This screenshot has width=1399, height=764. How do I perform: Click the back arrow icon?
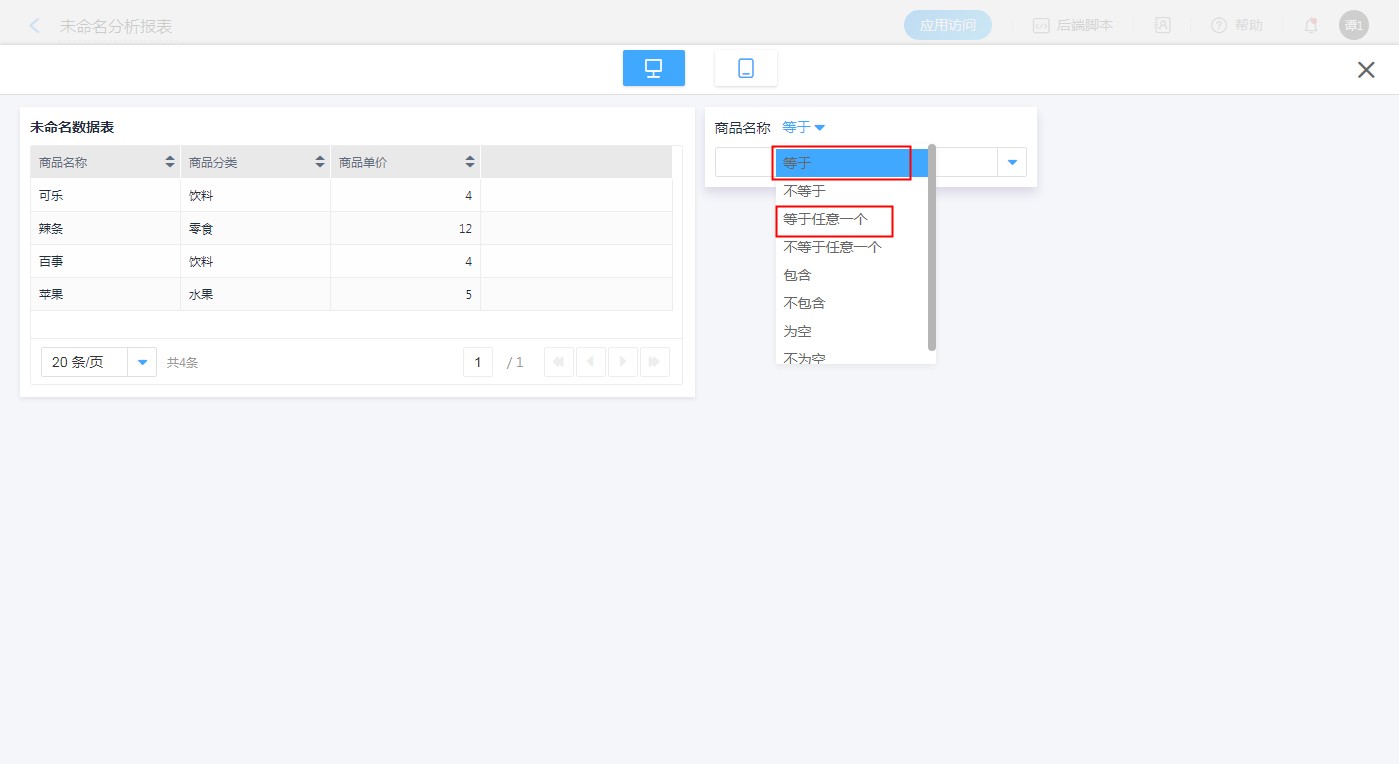(35, 26)
